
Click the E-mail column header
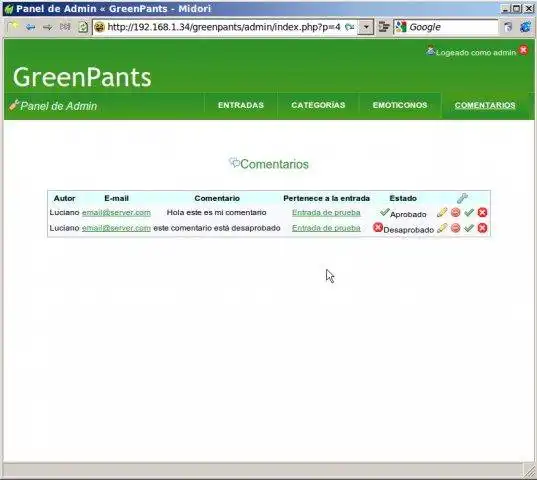point(116,198)
